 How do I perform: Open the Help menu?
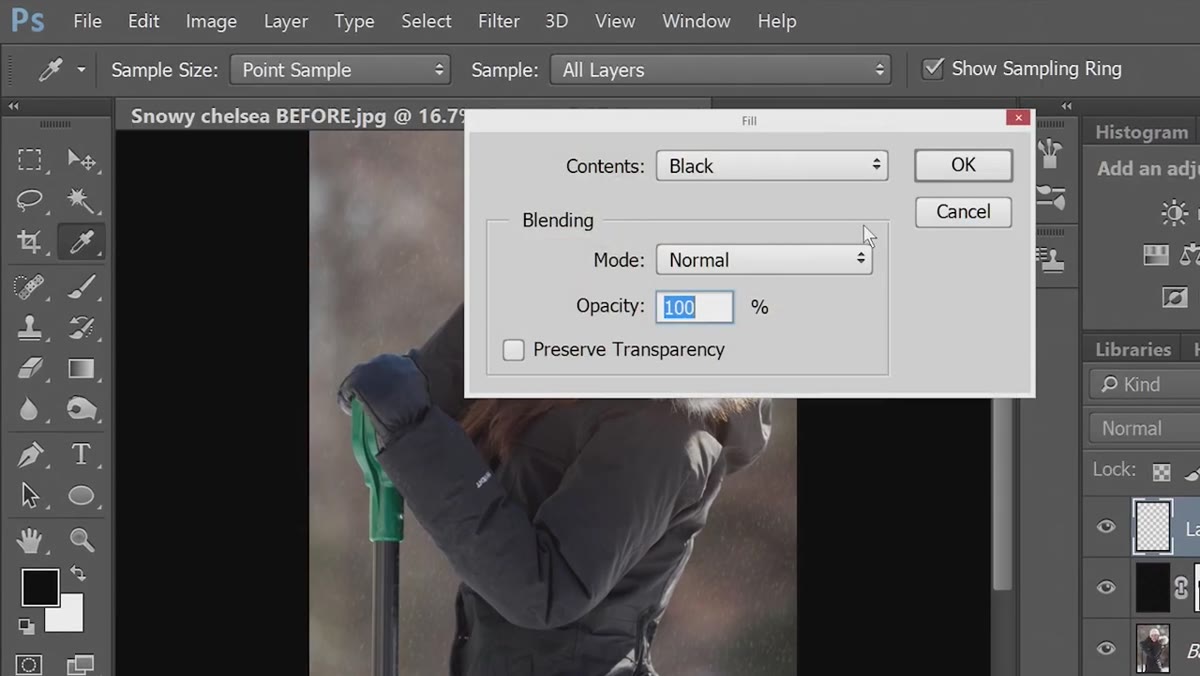coord(777,21)
